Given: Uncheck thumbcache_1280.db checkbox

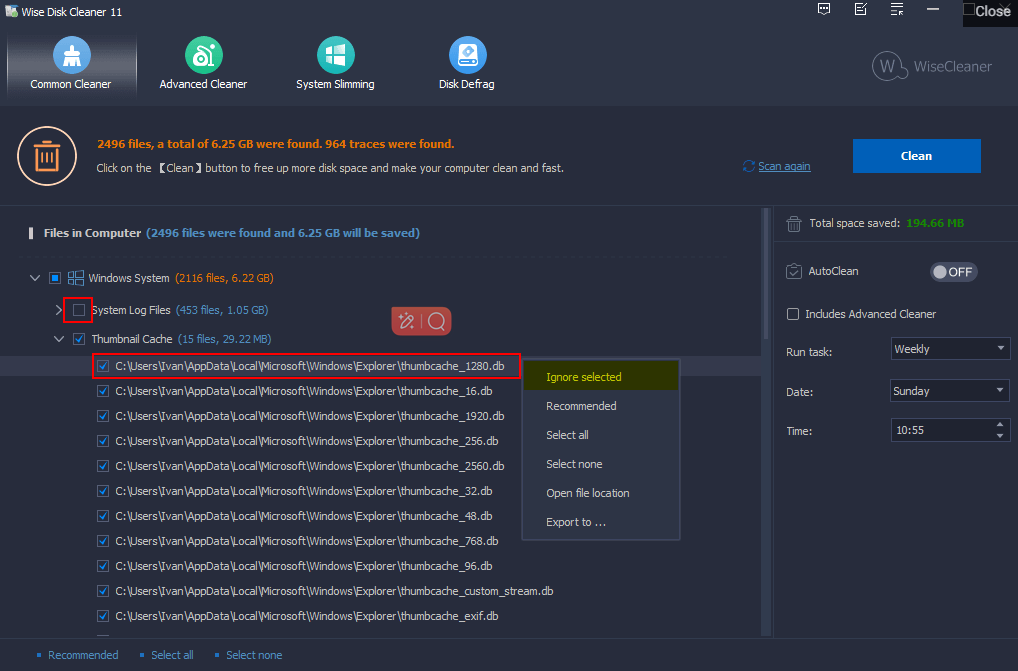Looking at the screenshot, I should point(103,366).
